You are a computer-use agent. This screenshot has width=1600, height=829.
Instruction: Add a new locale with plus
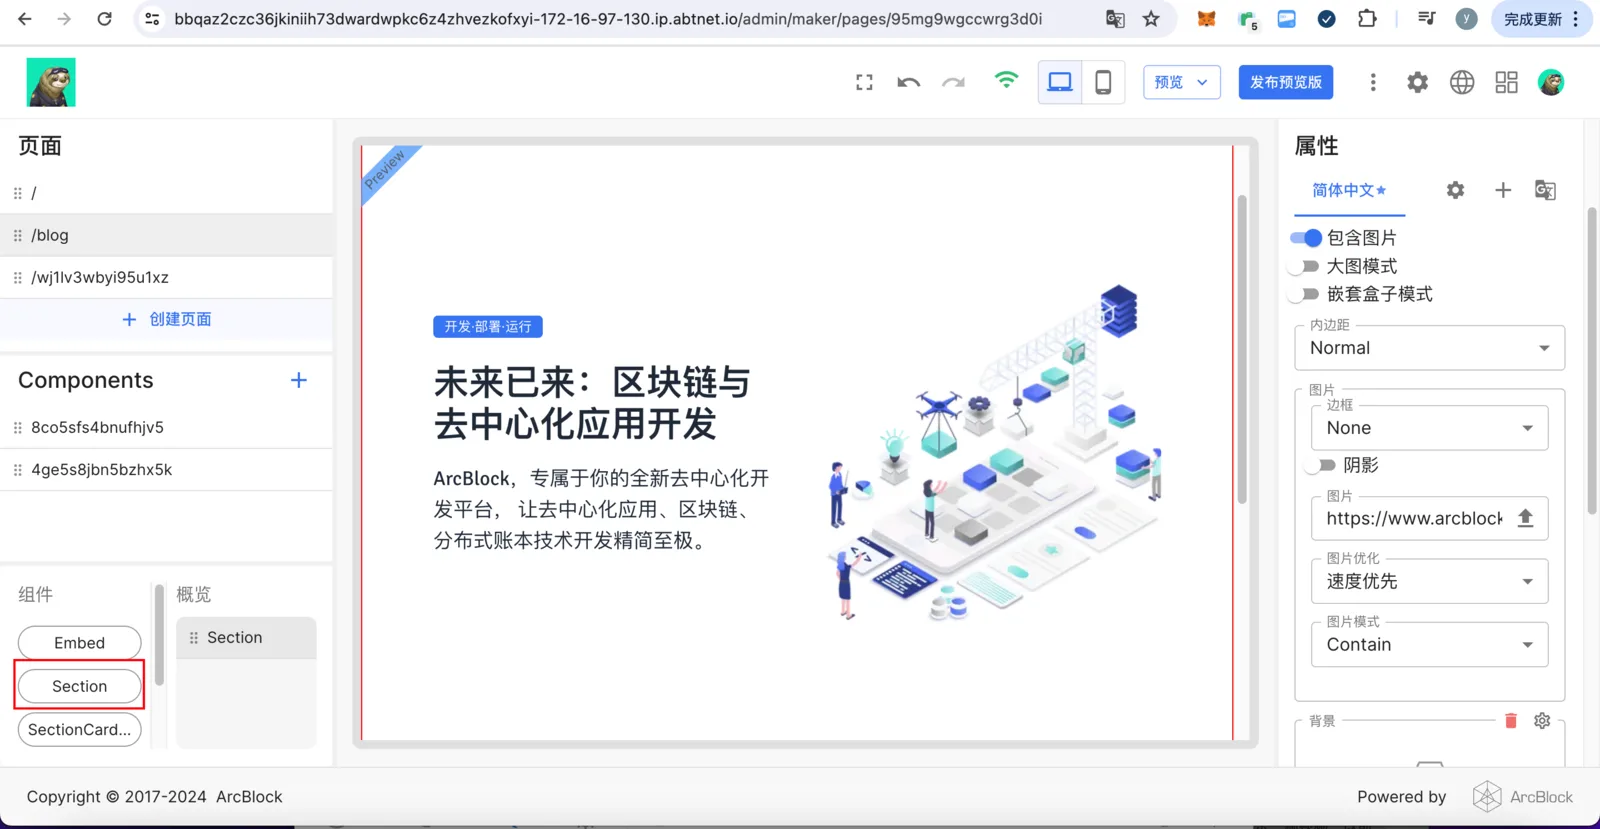tap(1503, 190)
